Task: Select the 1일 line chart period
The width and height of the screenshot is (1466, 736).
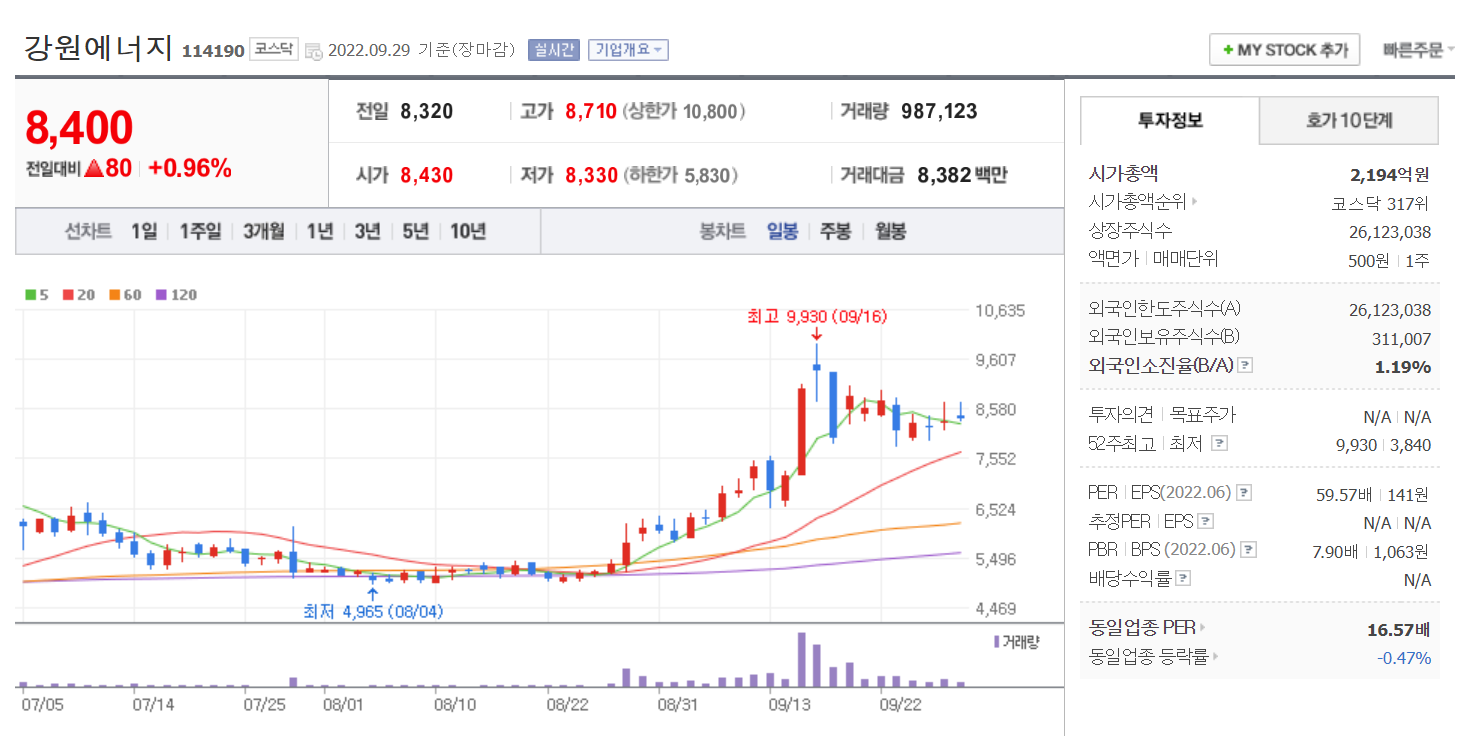Action: tap(144, 231)
